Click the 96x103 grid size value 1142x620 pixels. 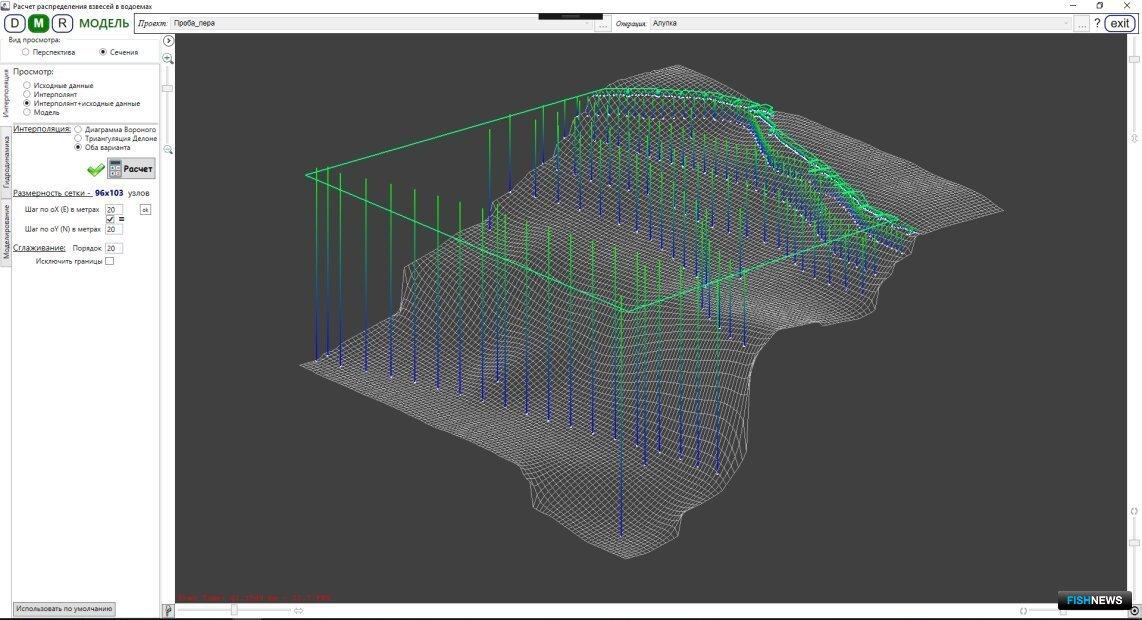click(x=109, y=193)
